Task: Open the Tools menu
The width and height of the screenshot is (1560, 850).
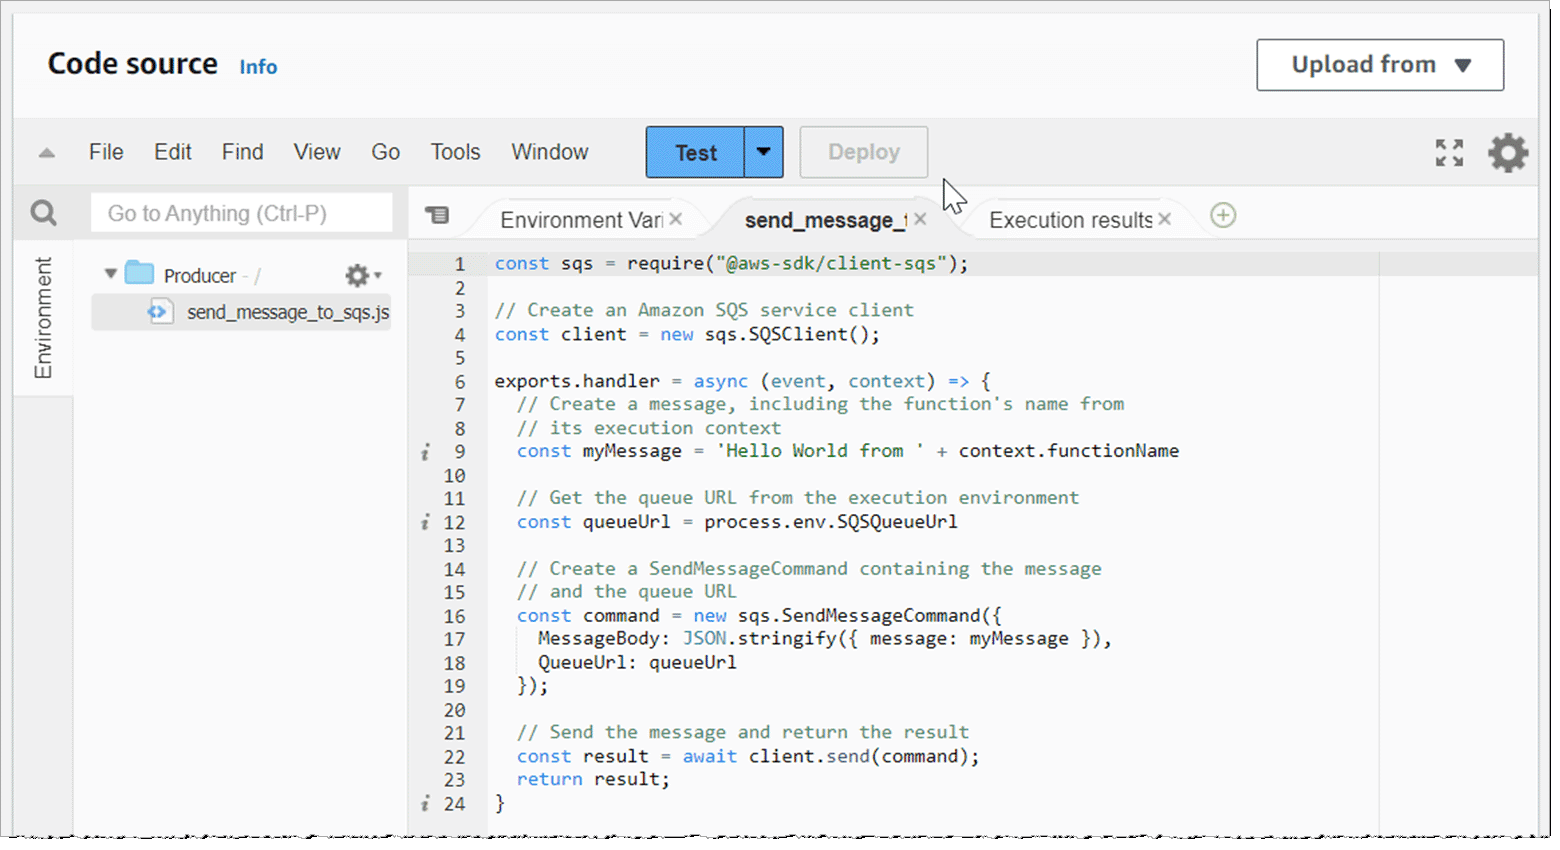Action: click(x=455, y=152)
